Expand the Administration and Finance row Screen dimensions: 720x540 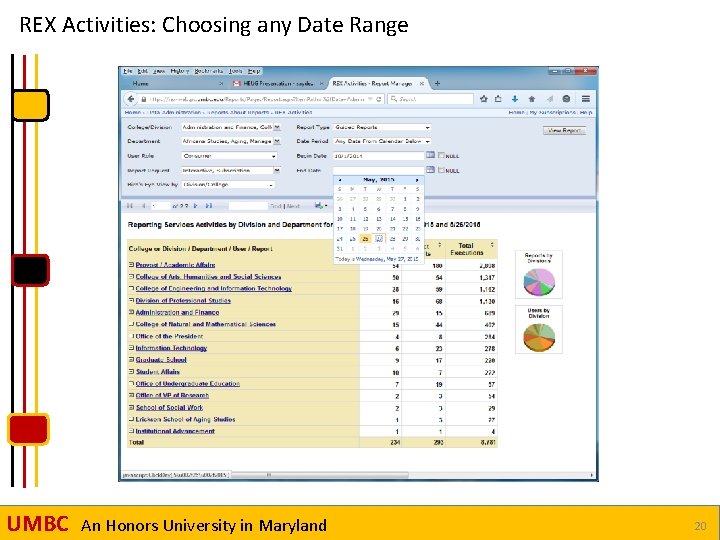[131, 312]
